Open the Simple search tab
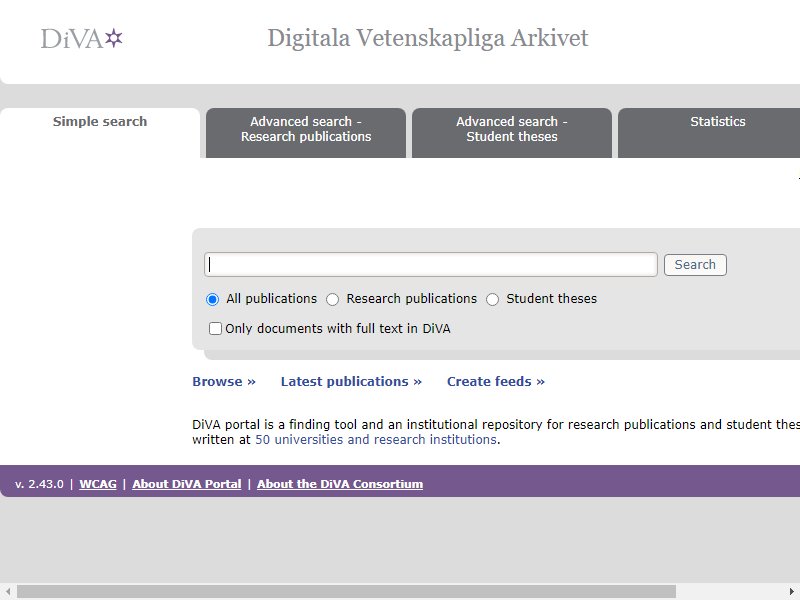This screenshot has height=600, width=800. (x=100, y=133)
